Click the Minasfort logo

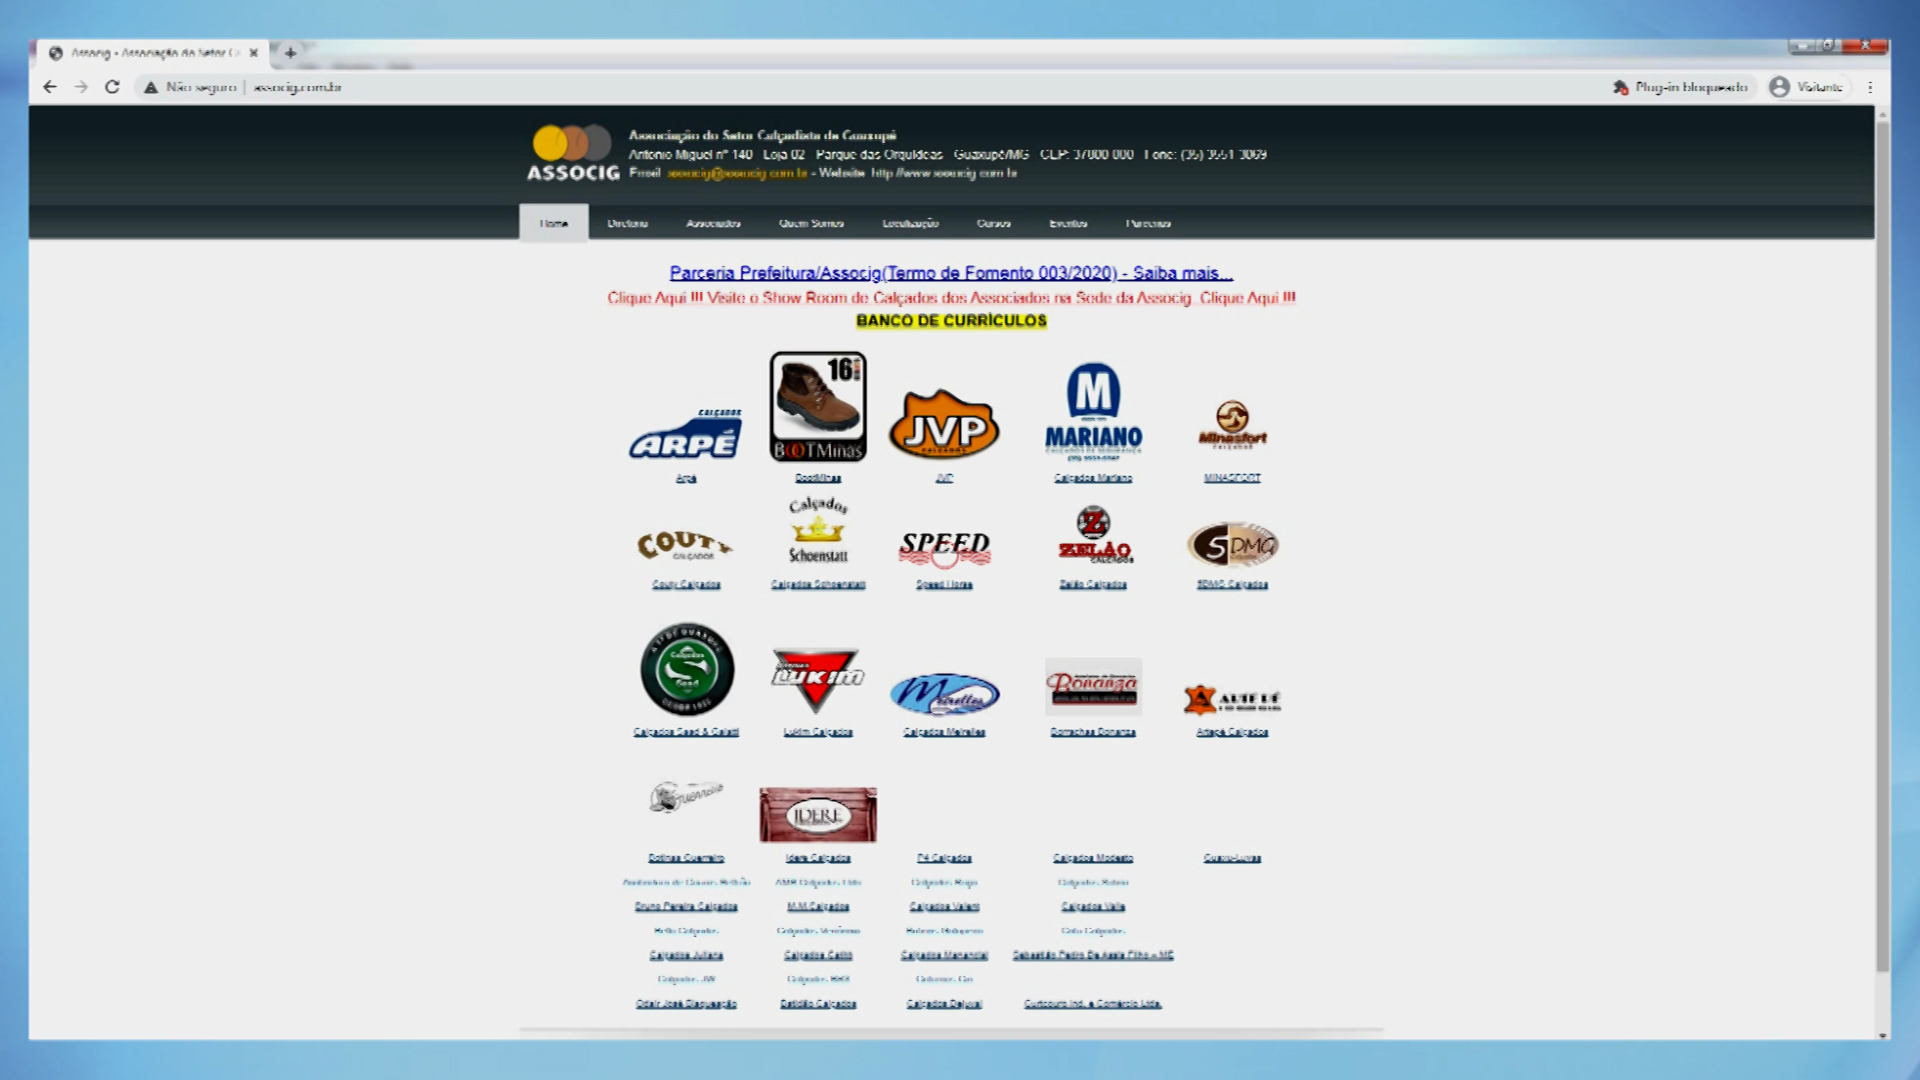coord(1232,425)
